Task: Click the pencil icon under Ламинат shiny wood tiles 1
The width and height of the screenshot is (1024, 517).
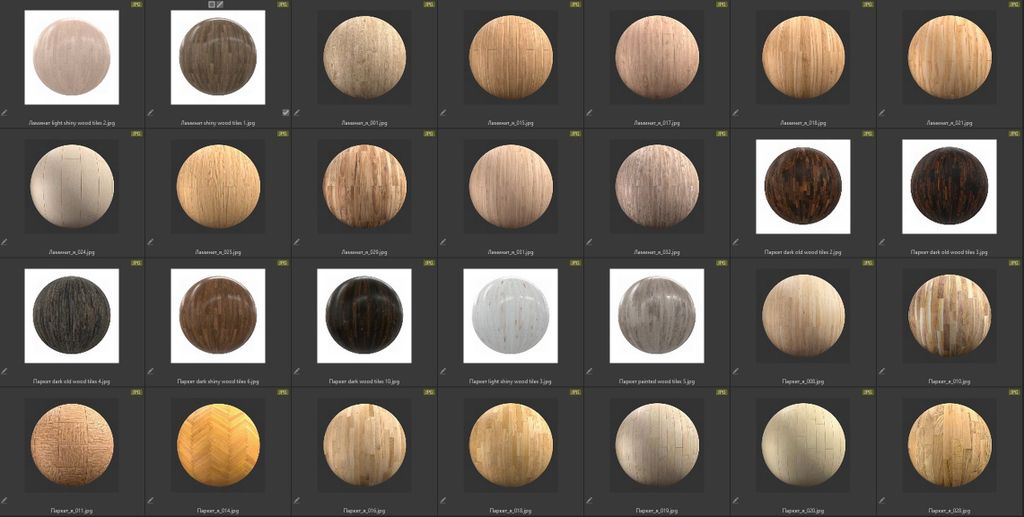Action: [x=150, y=113]
